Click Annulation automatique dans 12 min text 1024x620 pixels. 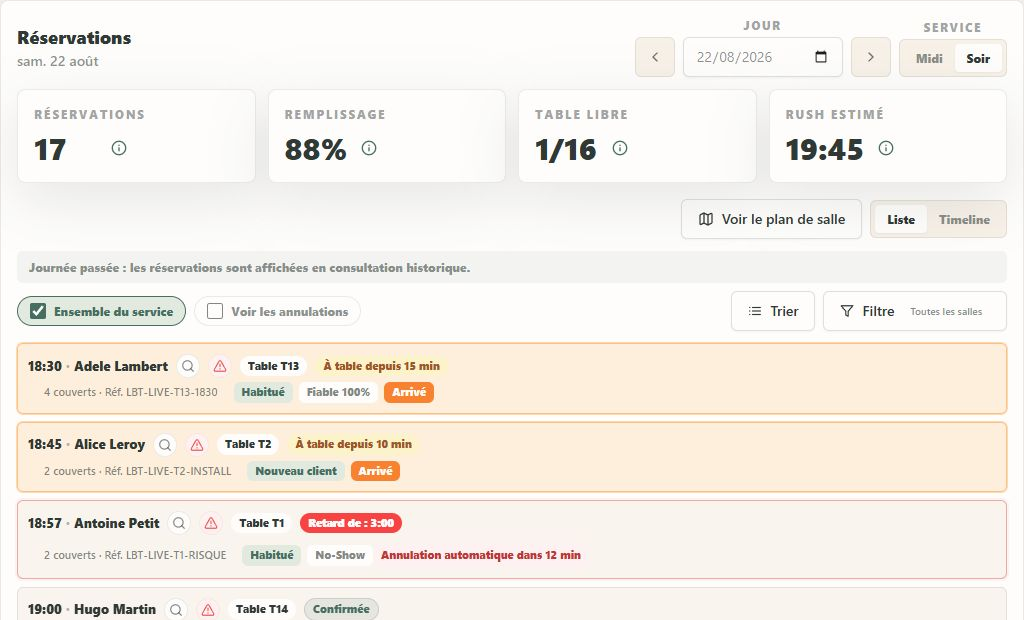tap(481, 555)
